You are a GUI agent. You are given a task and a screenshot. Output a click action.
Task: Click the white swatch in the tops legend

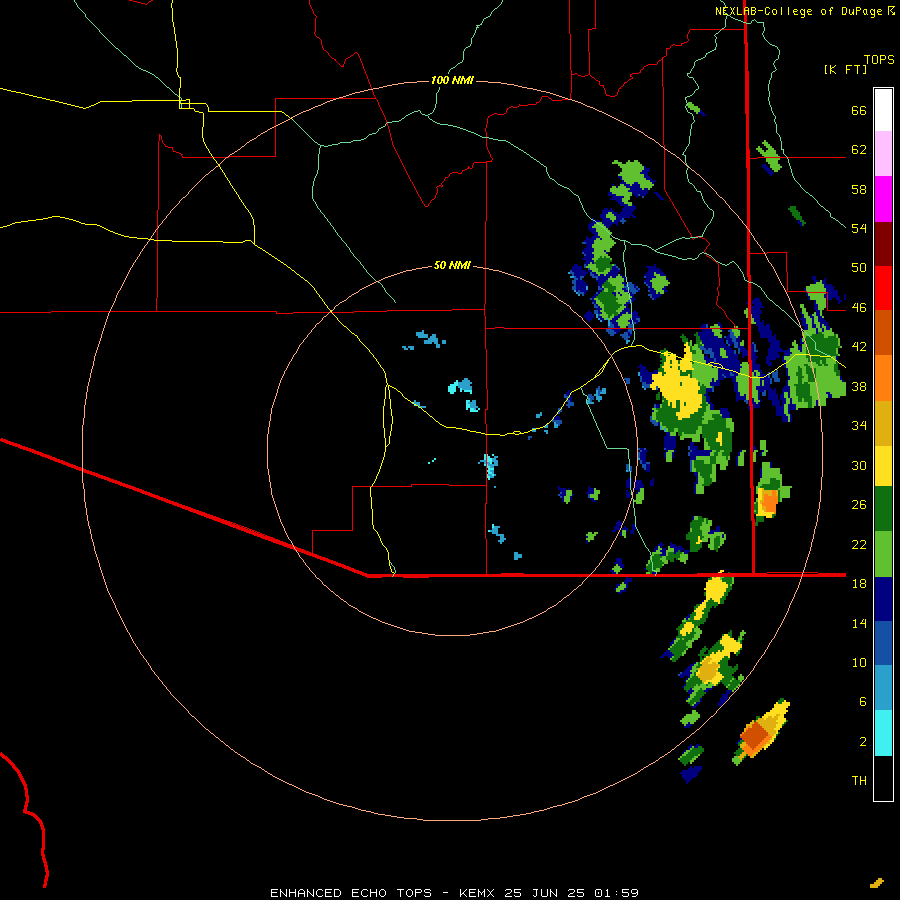883,110
